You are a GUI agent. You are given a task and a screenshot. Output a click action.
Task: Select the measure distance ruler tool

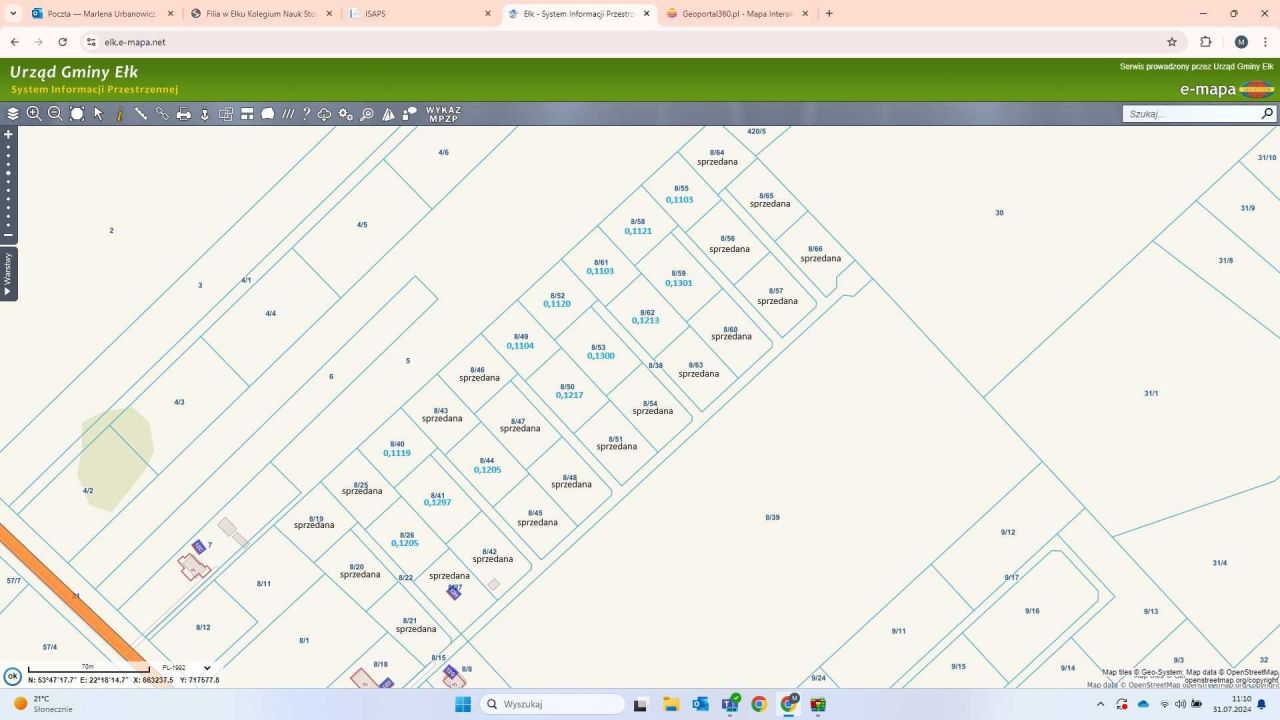pos(141,114)
